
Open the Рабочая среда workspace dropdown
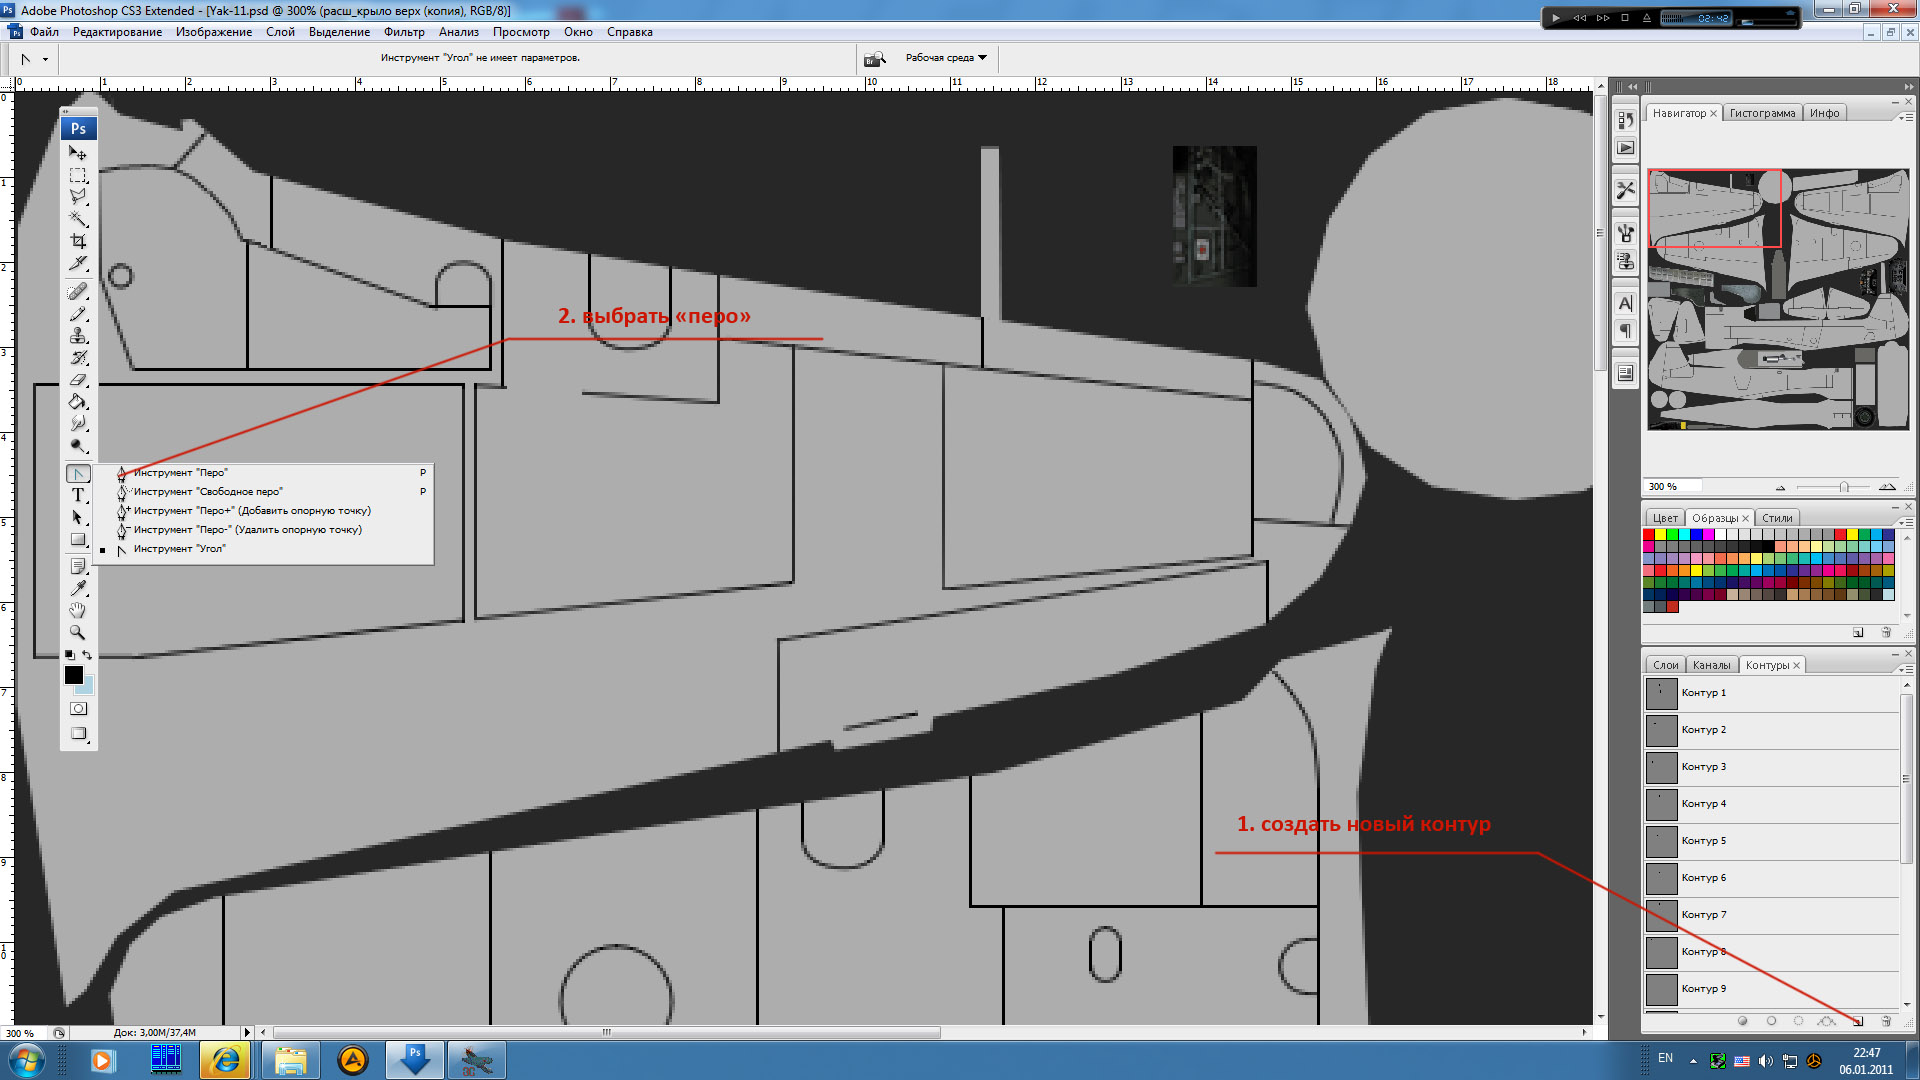point(946,58)
